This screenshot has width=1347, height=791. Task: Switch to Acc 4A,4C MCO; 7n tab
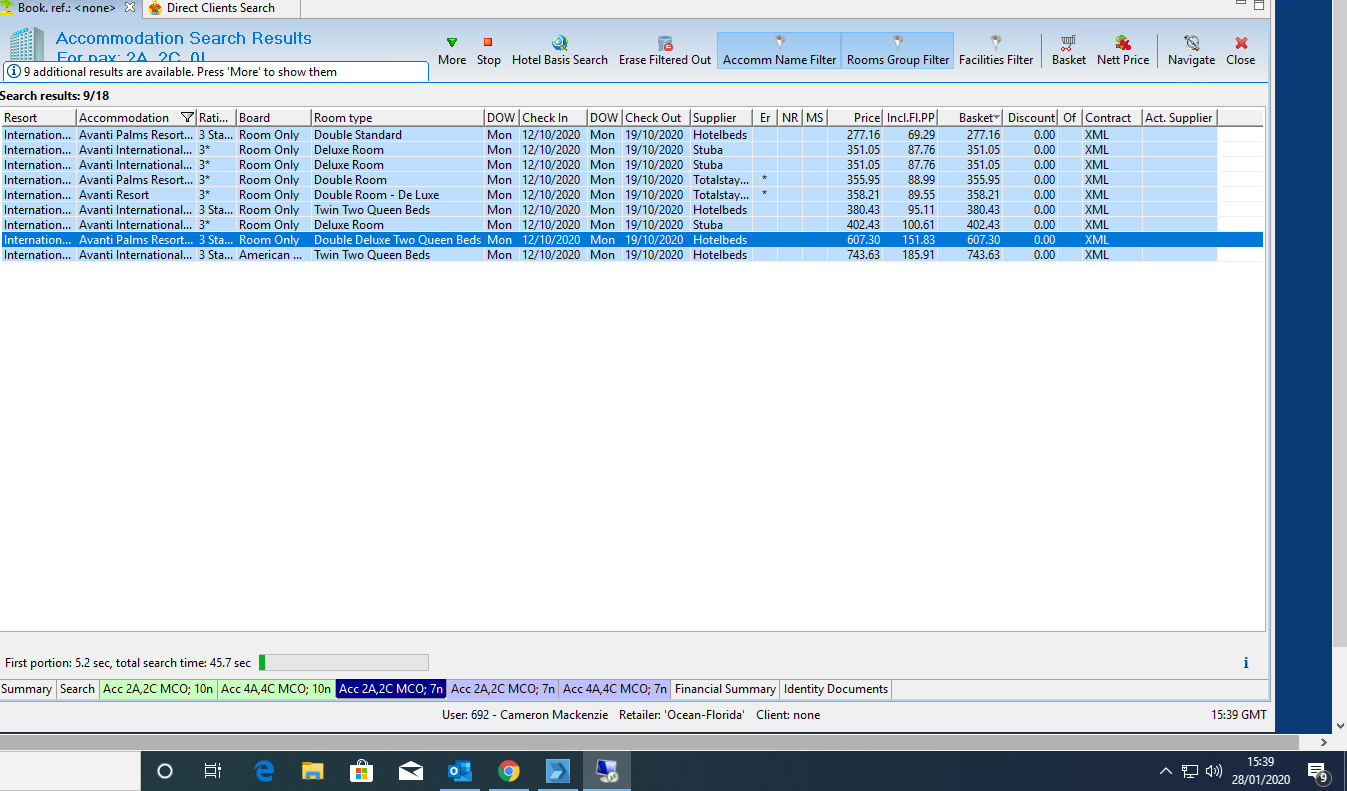tap(615, 689)
